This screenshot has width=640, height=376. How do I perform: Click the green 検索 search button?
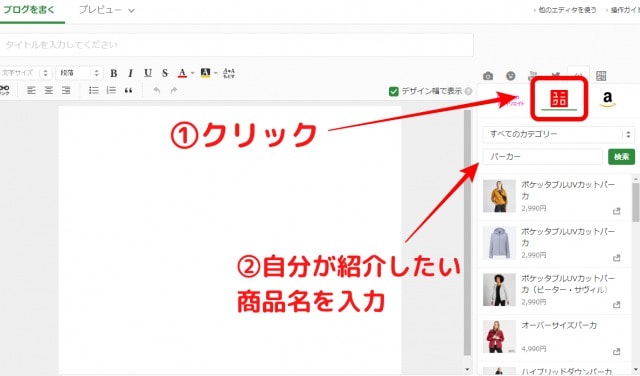pyautogui.click(x=621, y=157)
